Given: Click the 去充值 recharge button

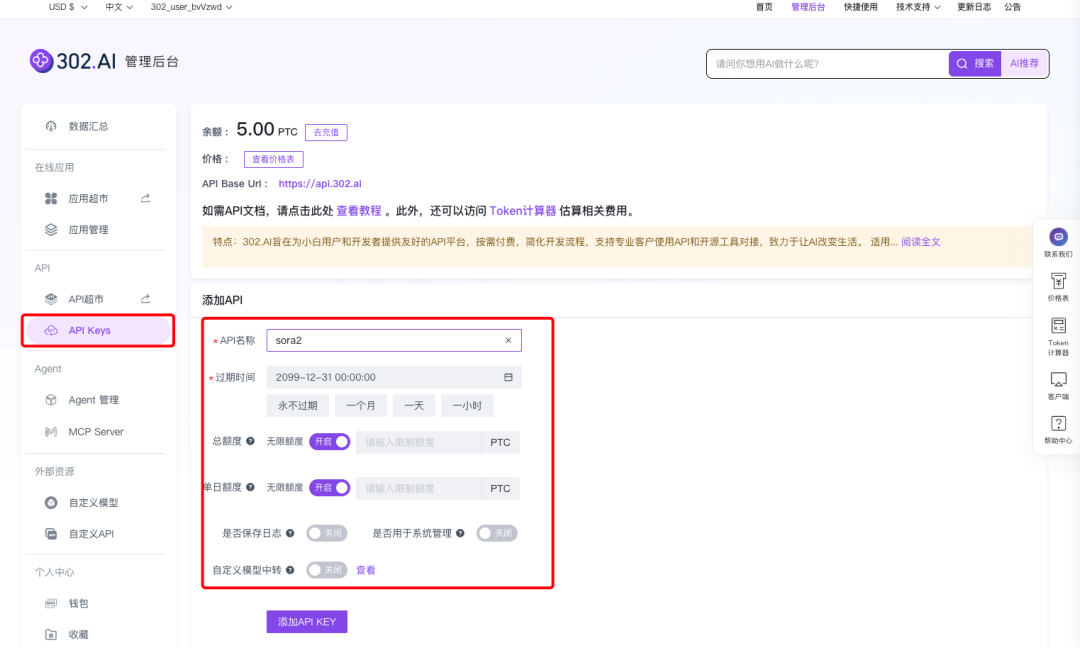Looking at the screenshot, I should (326, 132).
